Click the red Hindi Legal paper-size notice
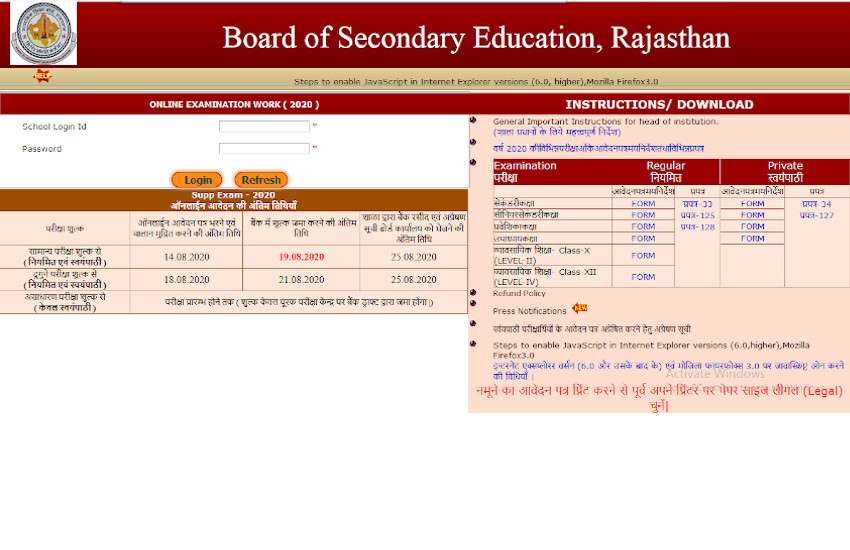850x550 pixels. click(x=659, y=398)
